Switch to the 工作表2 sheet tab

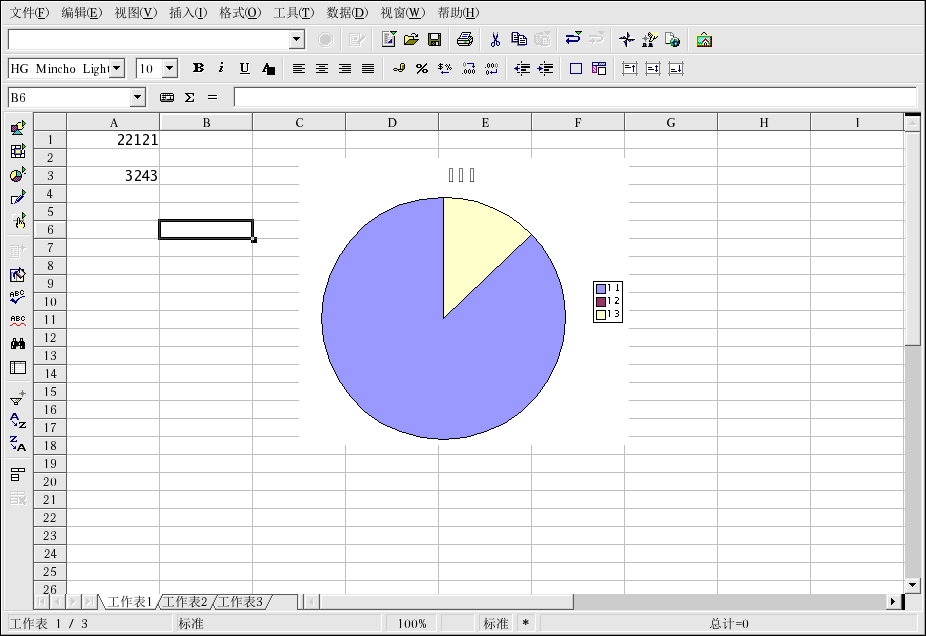(x=185, y=602)
